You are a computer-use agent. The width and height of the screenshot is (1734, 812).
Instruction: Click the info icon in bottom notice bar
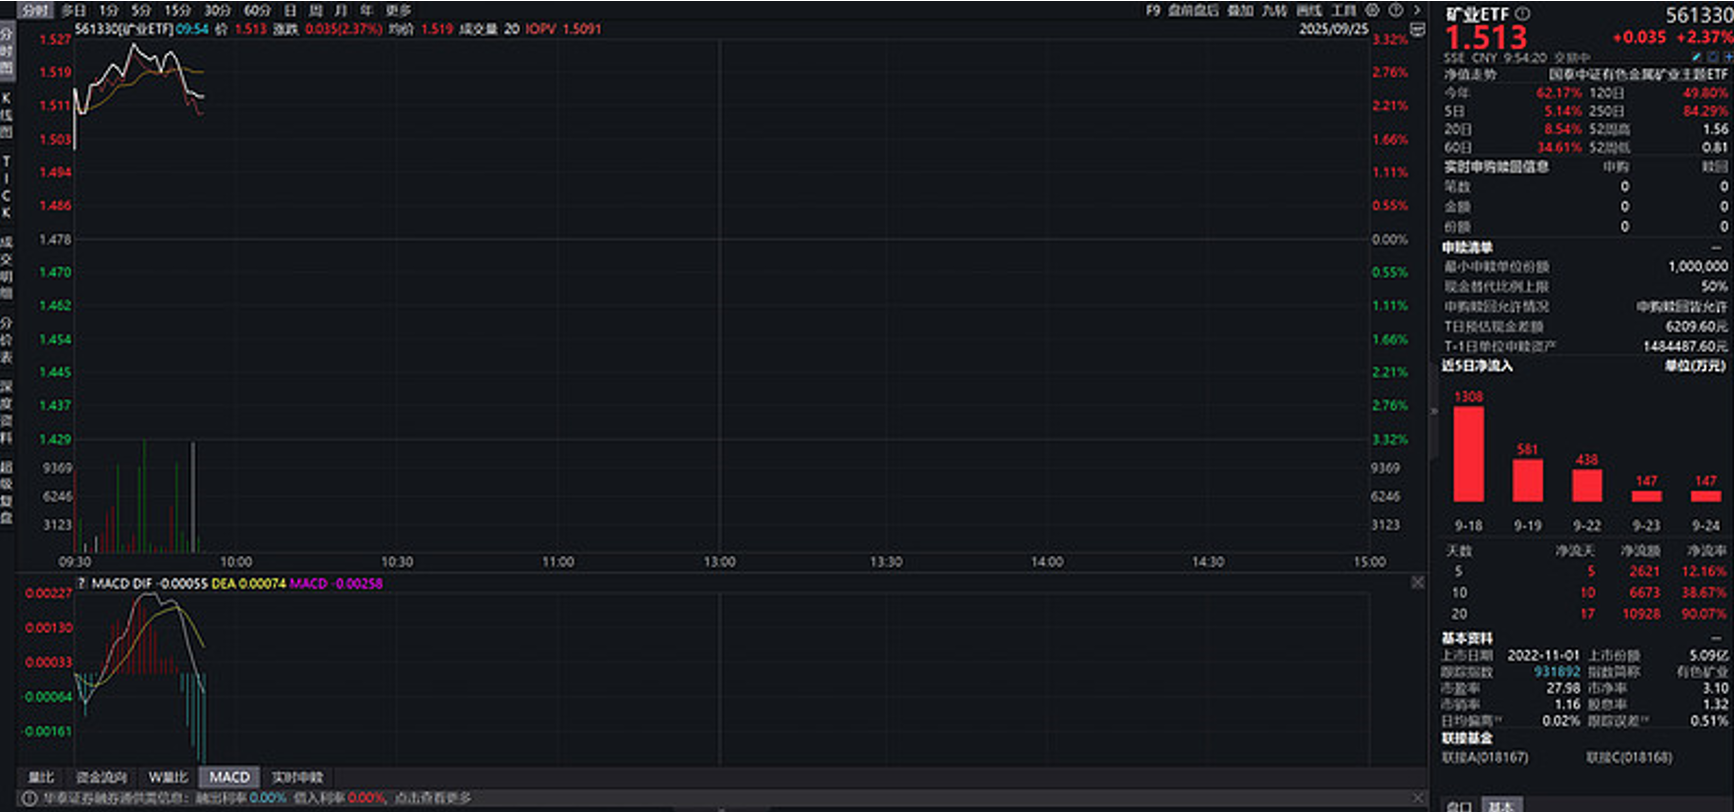point(29,798)
